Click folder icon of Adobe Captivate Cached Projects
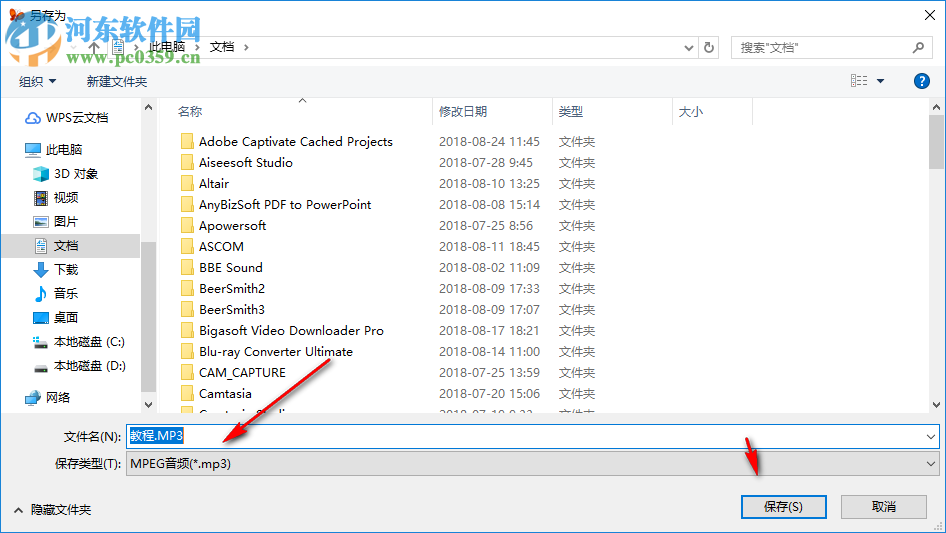Image resolution: width=946 pixels, height=533 pixels. (x=187, y=141)
